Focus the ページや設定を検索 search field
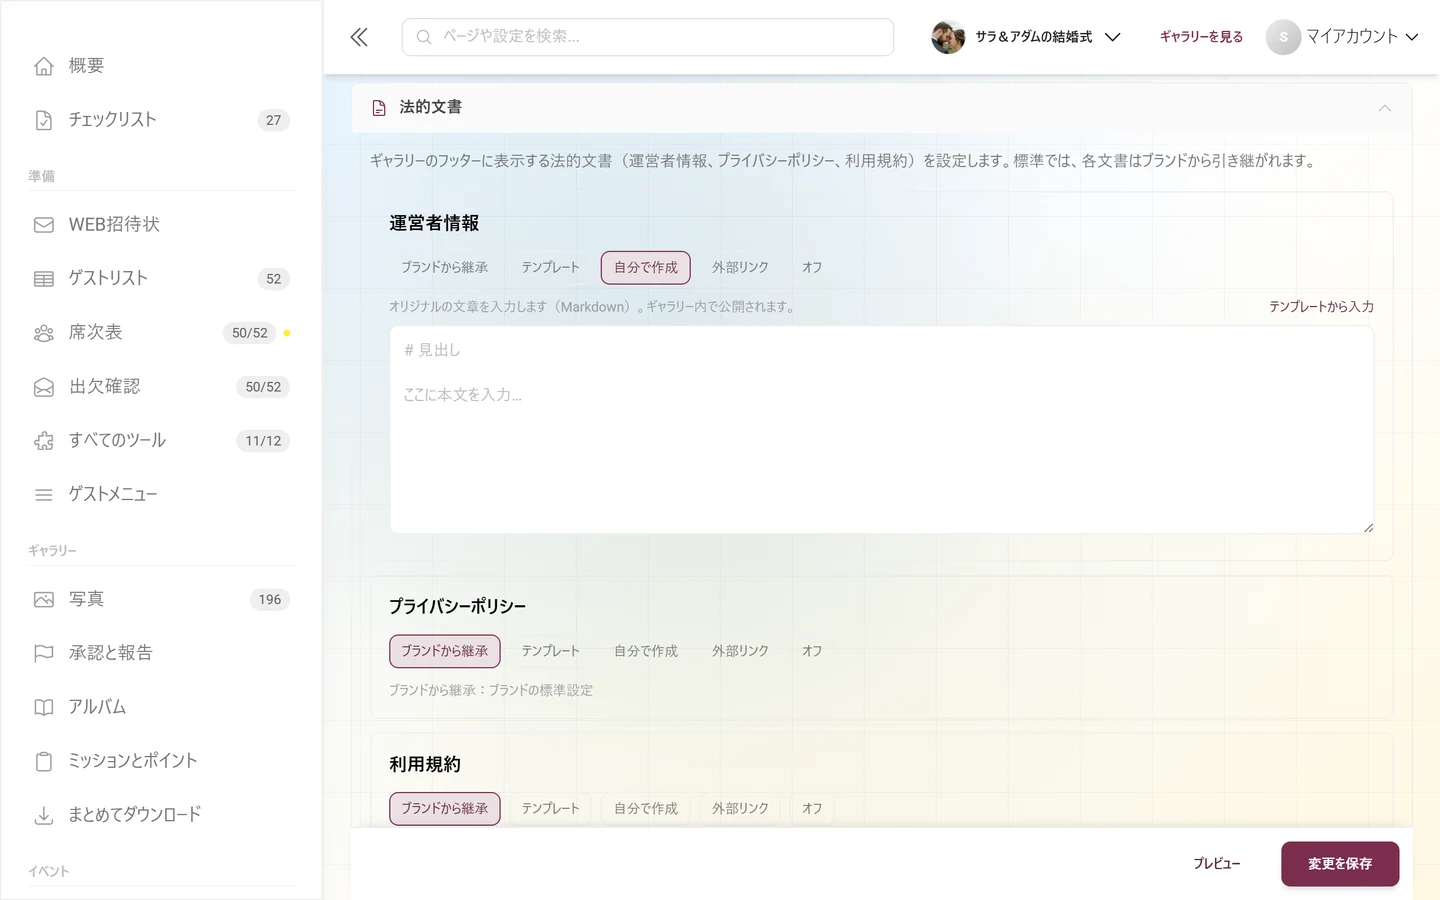Viewport: 1440px width, 900px height. click(648, 37)
